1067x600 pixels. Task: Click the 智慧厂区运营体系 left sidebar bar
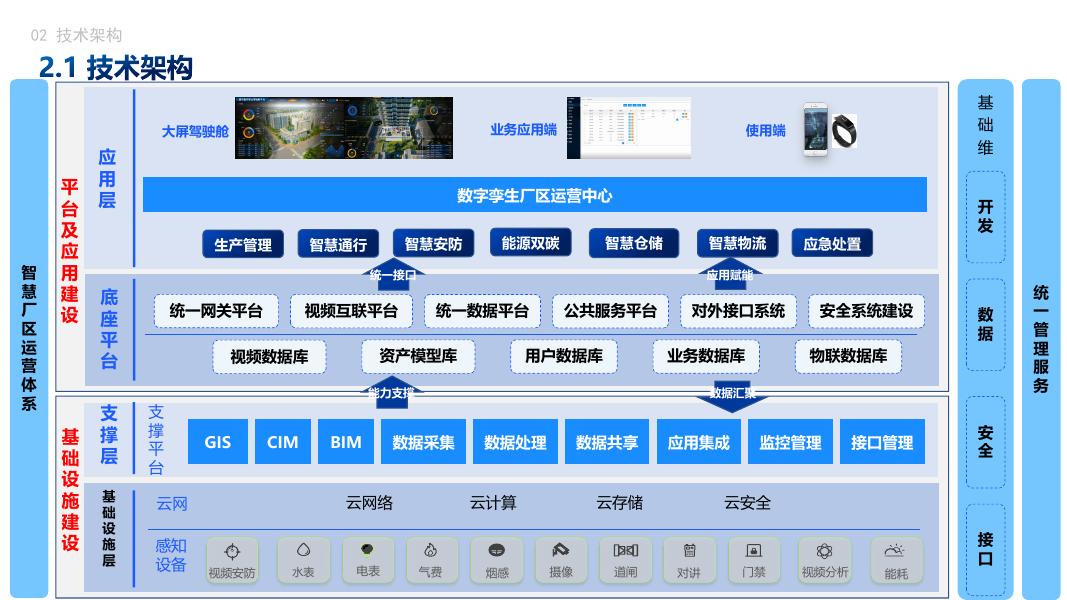pyautogui.click(x=29, y=339)
